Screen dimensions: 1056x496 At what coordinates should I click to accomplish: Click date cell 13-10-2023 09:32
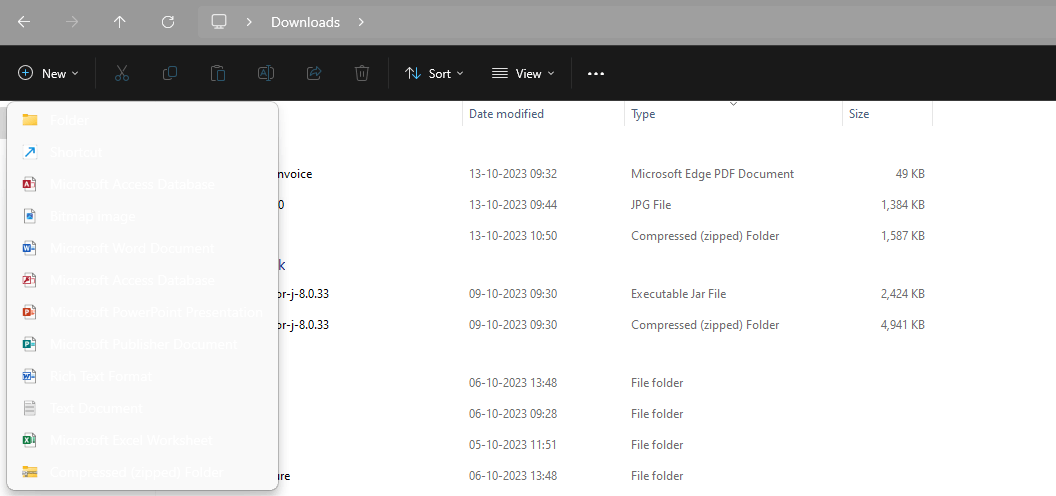pyautogui.click(x=513, y=174)
